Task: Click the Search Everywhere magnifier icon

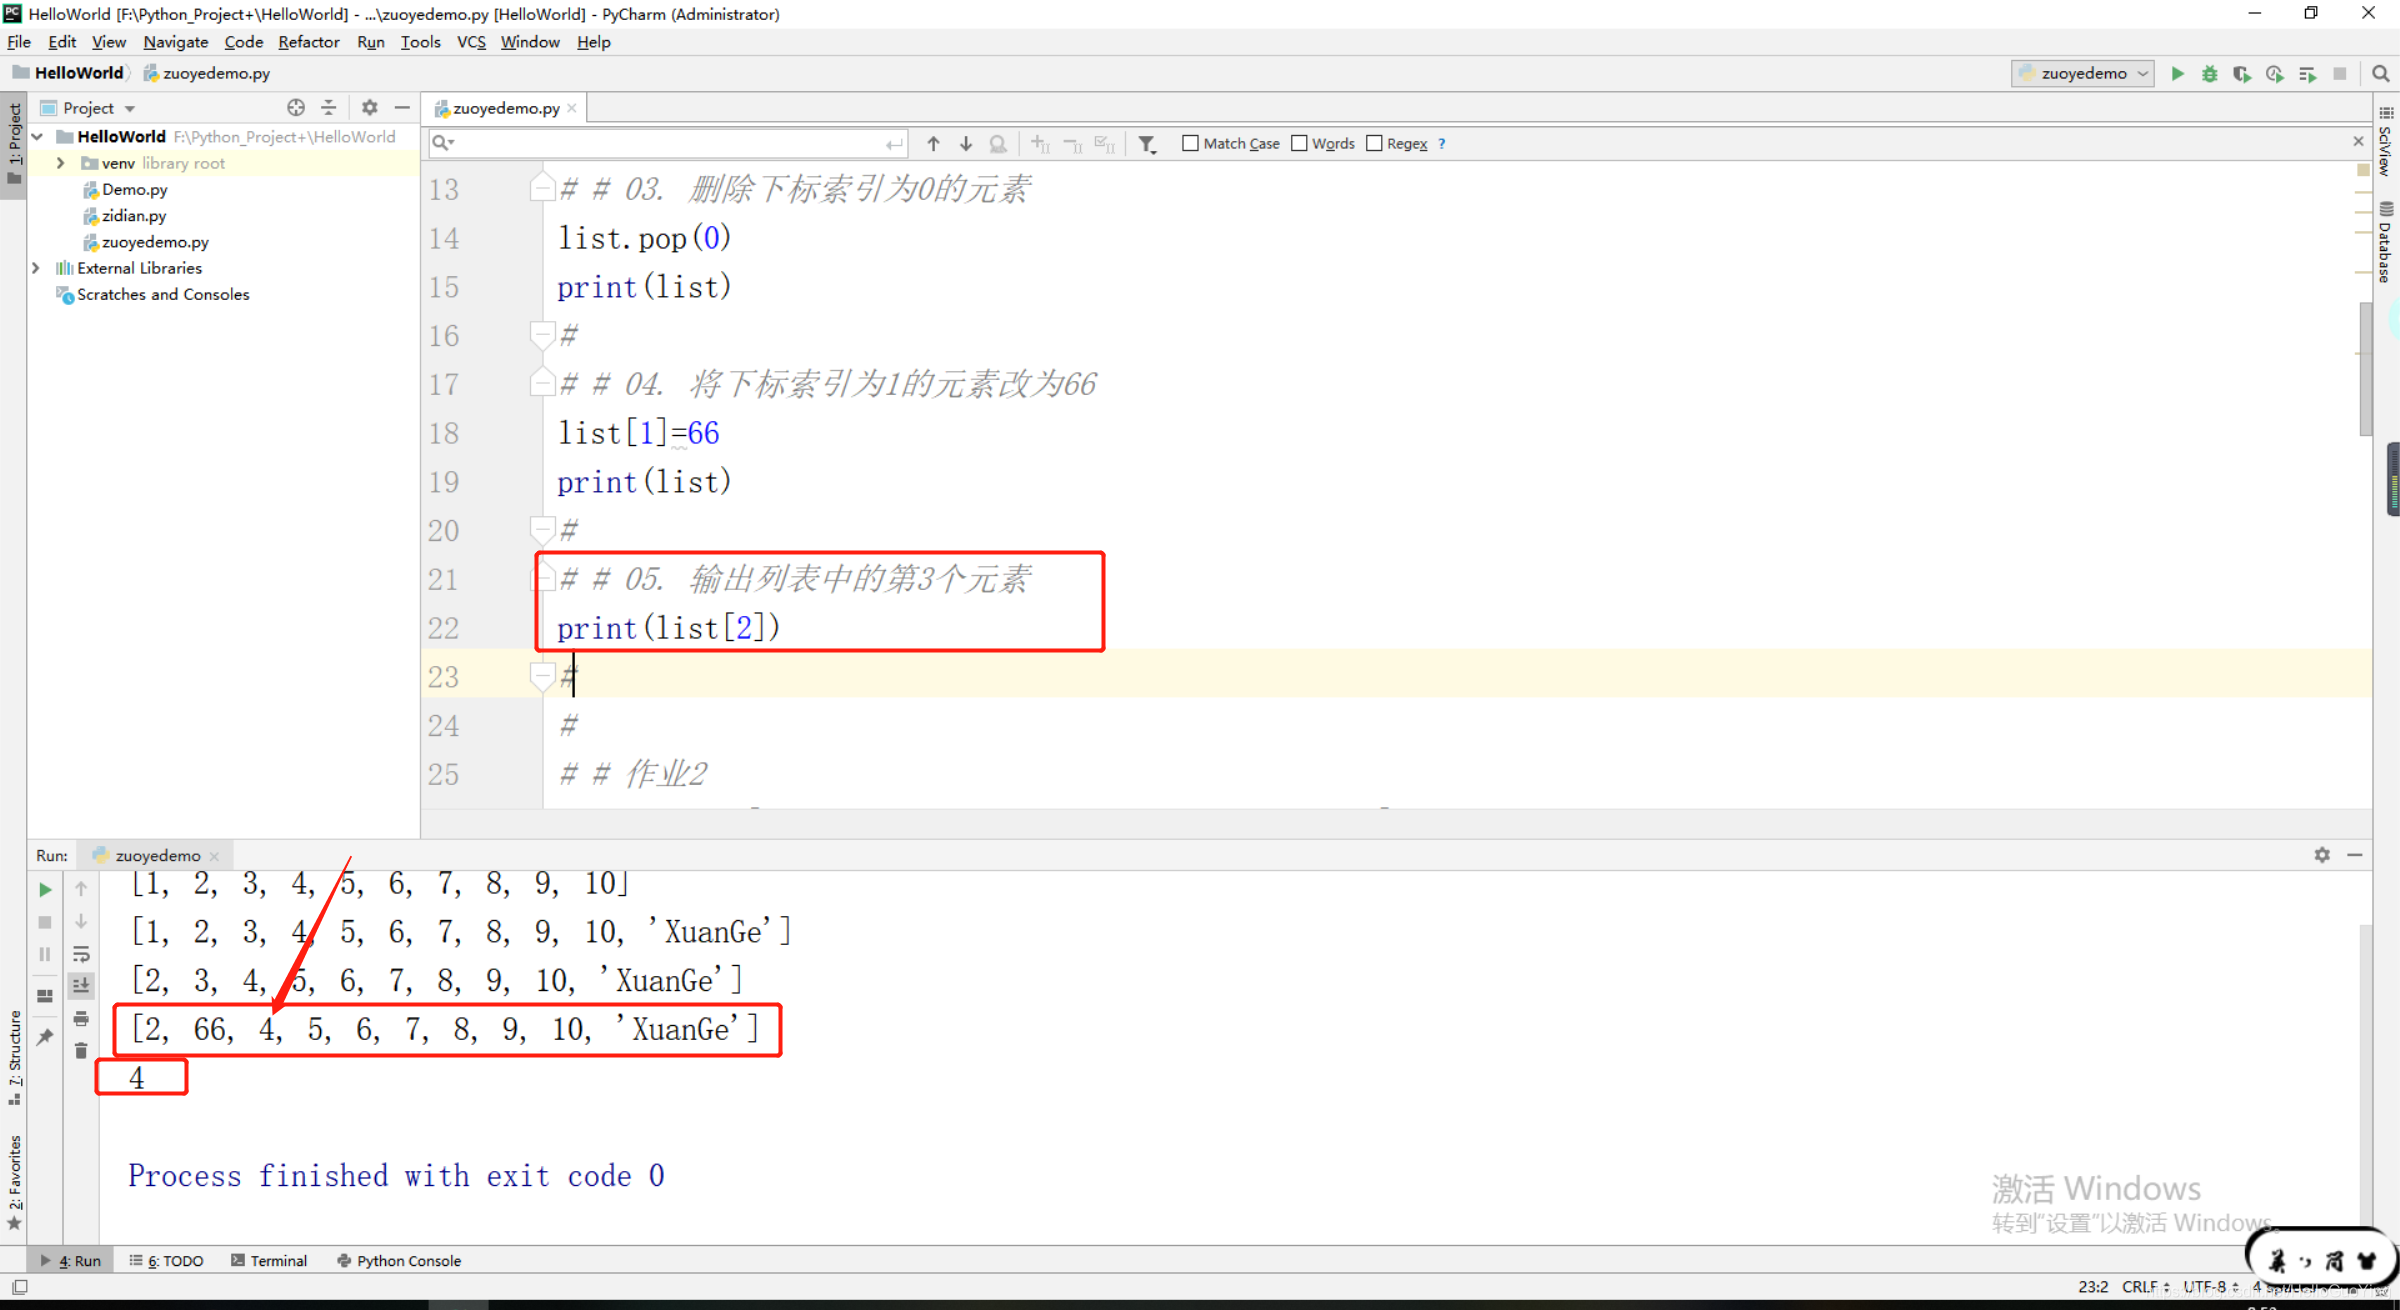Action: 2381,74
